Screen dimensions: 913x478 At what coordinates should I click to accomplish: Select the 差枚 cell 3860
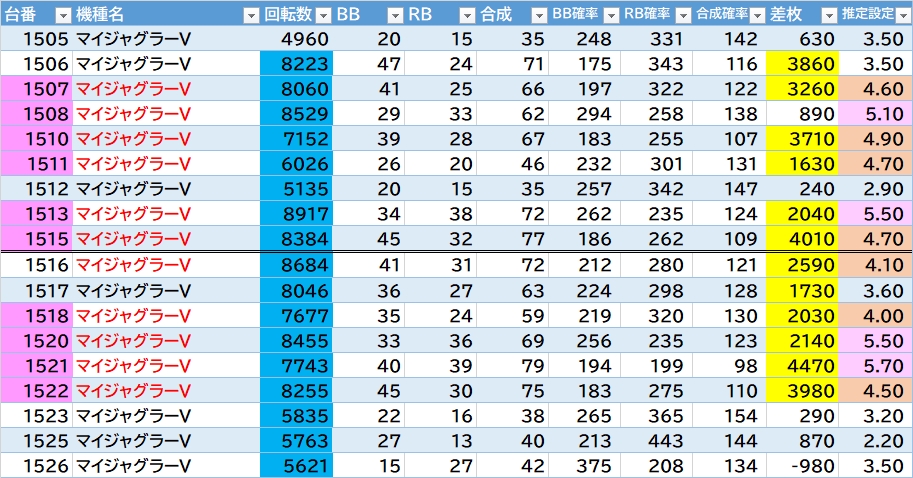(x=802, y=63)
